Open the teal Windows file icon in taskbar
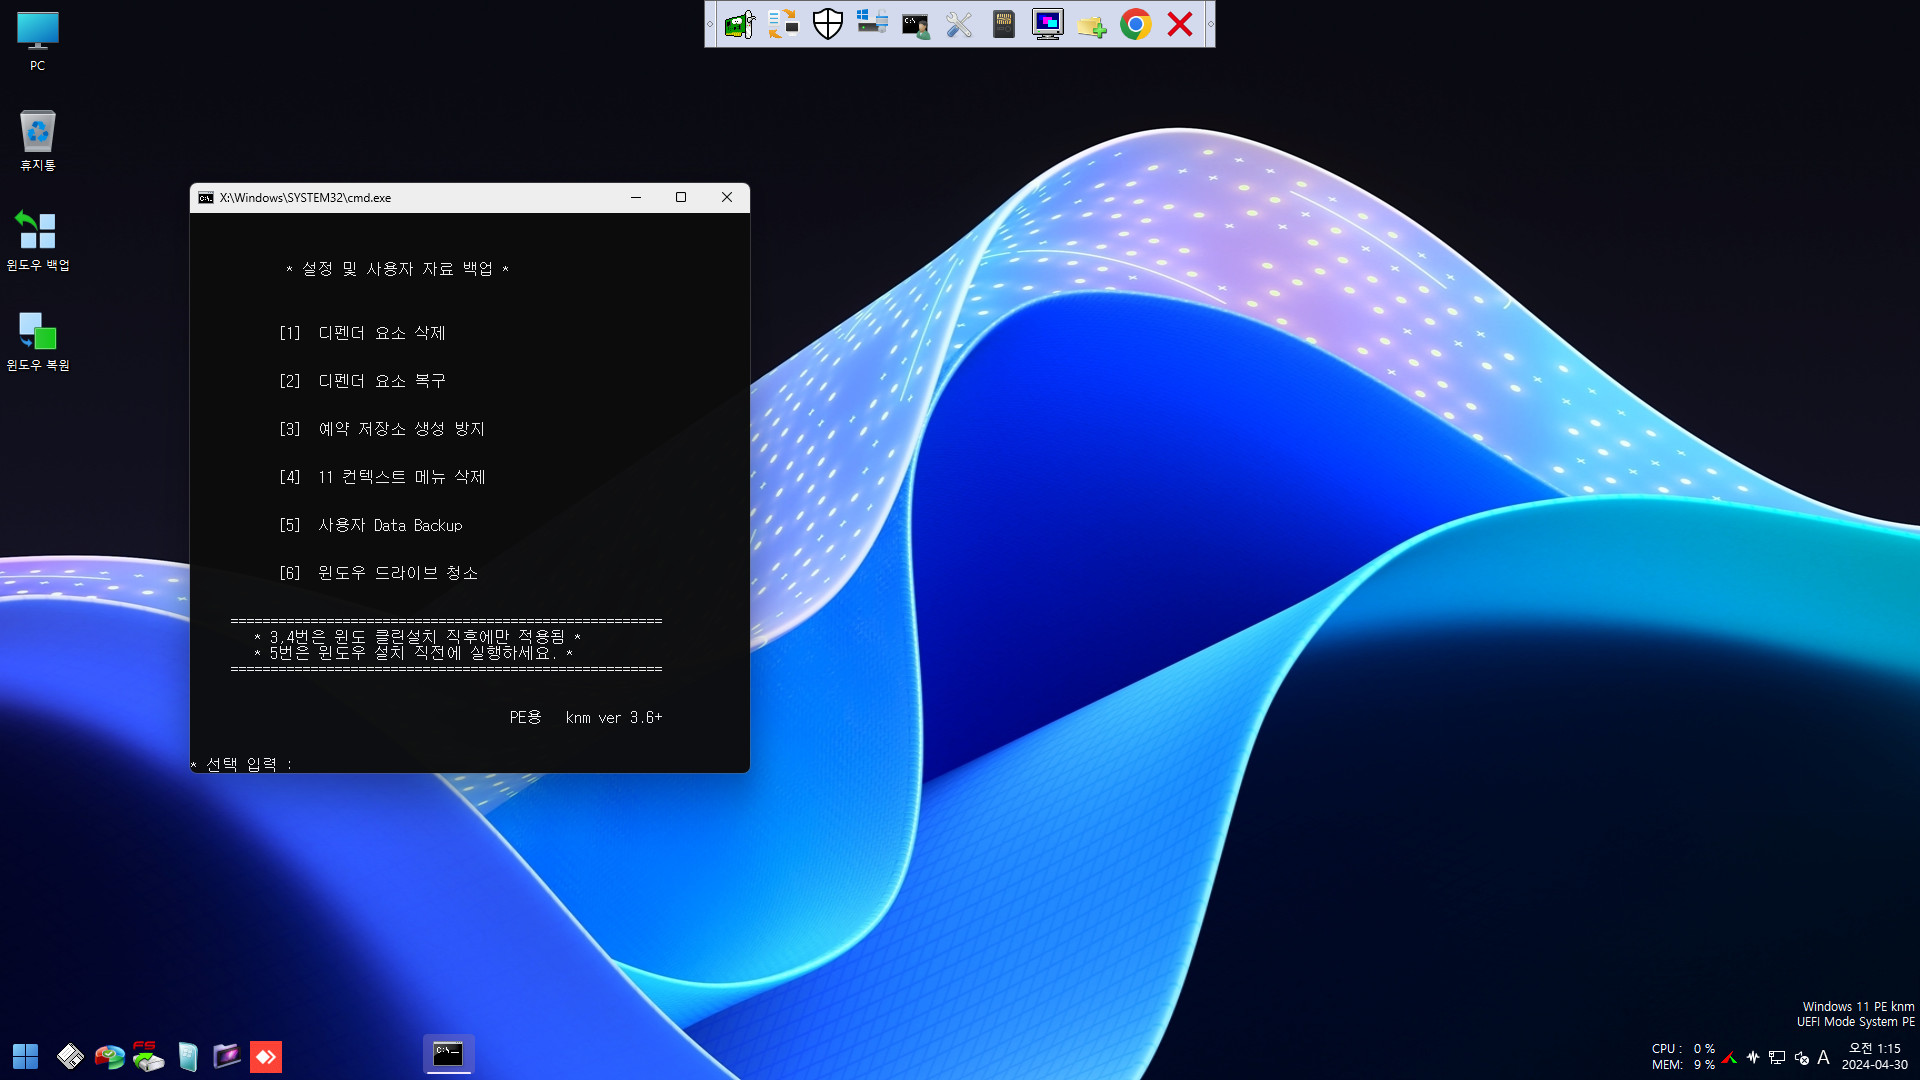 pyautogui.click(x=187, y=1056)
